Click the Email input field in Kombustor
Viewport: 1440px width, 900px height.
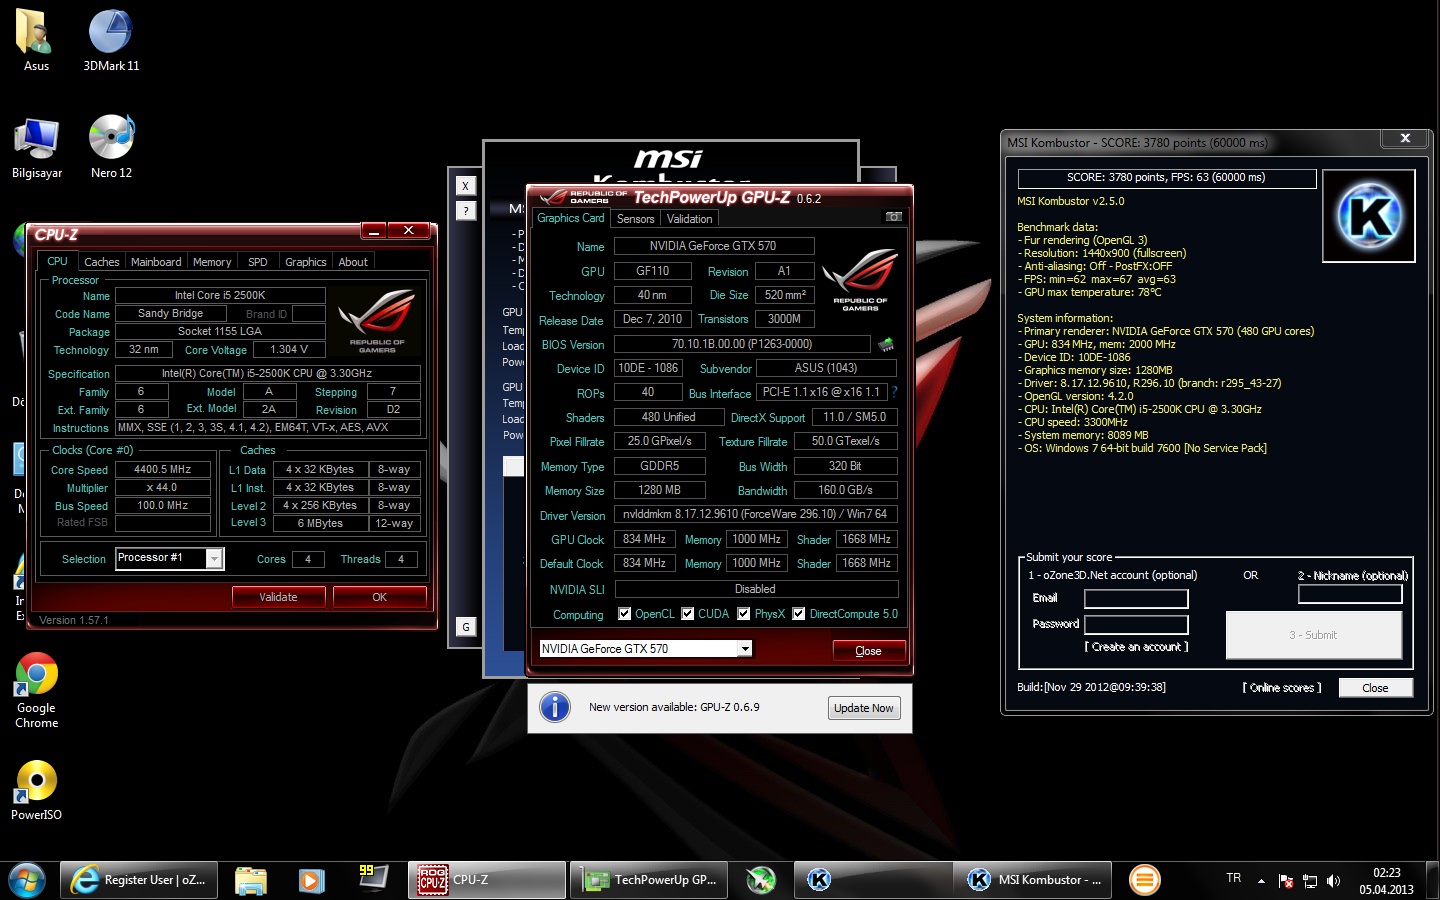point(1136,599)
